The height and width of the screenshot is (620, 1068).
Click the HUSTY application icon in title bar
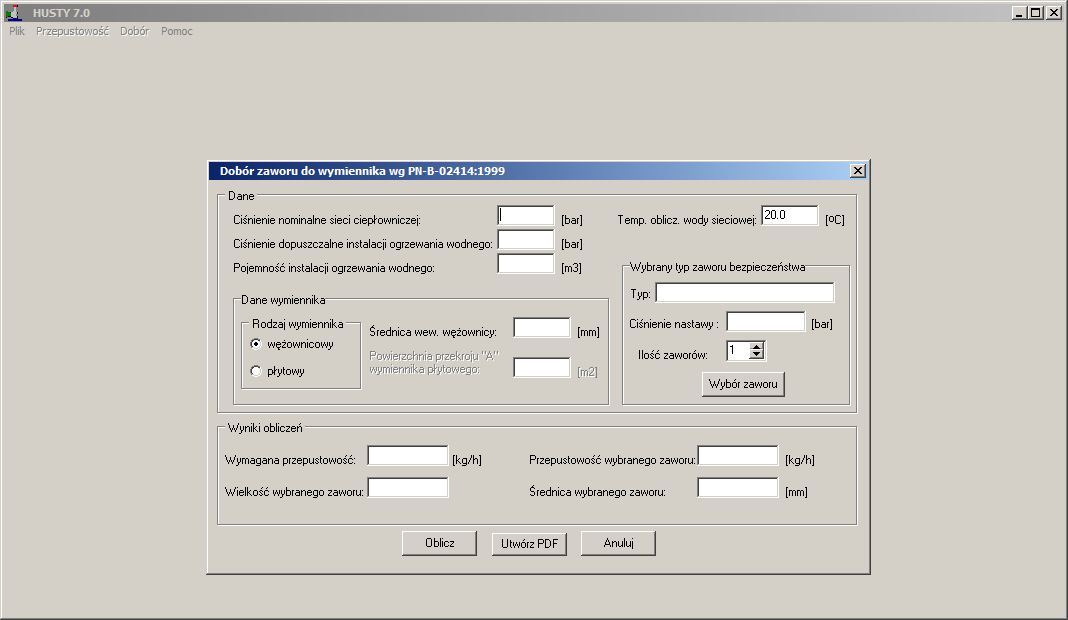pos(13,13)
